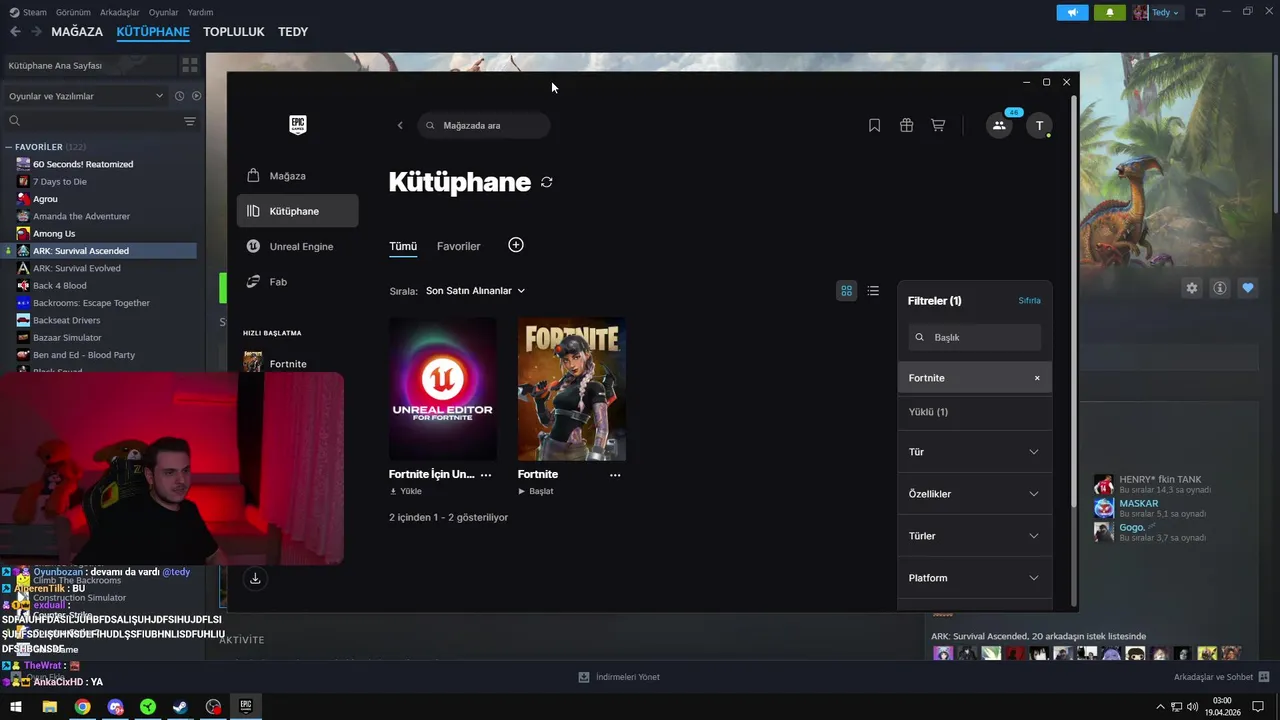
Task: Open Steam library advanced filter icon
Action: click(190, 121)
